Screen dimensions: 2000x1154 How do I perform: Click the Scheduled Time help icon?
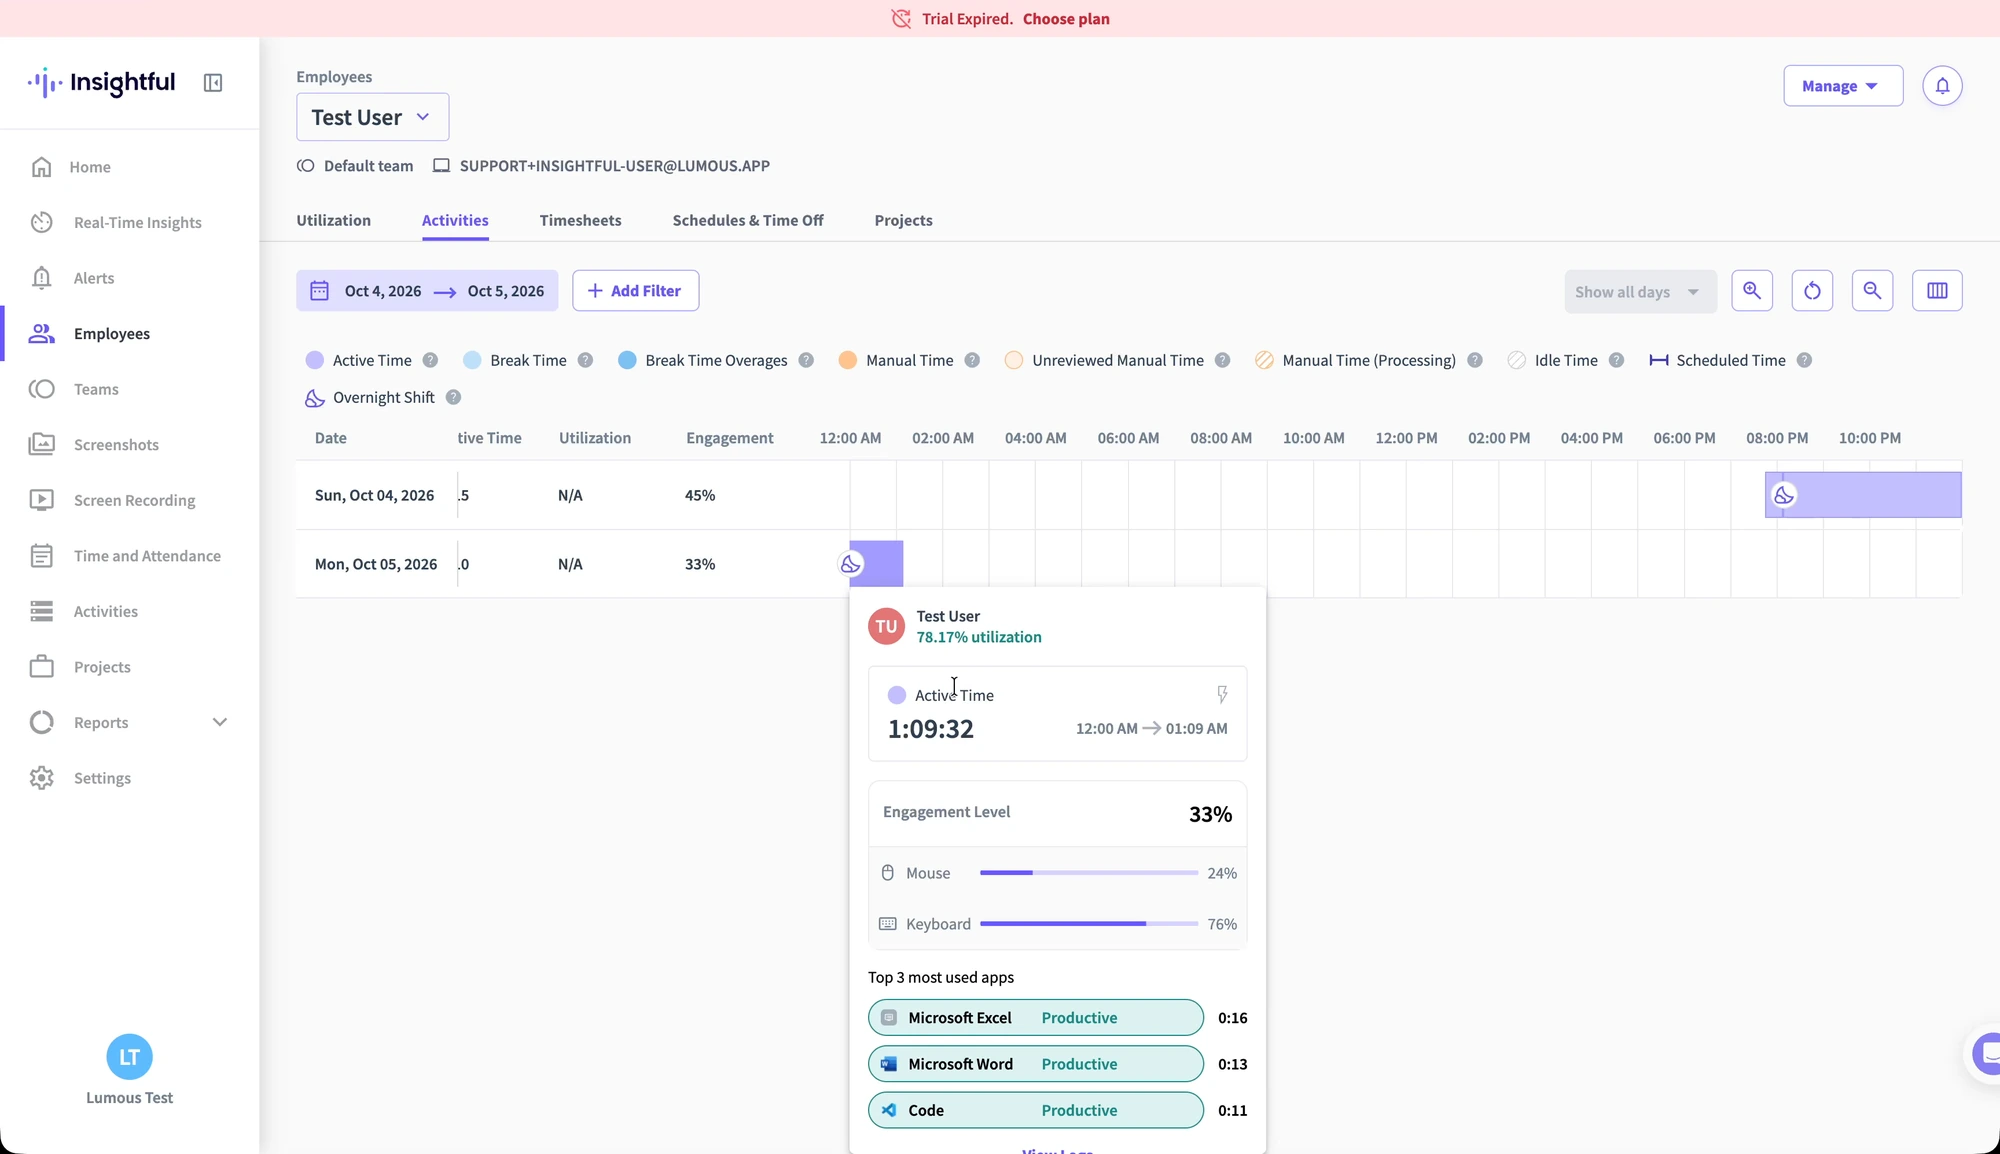point(1804,360)
